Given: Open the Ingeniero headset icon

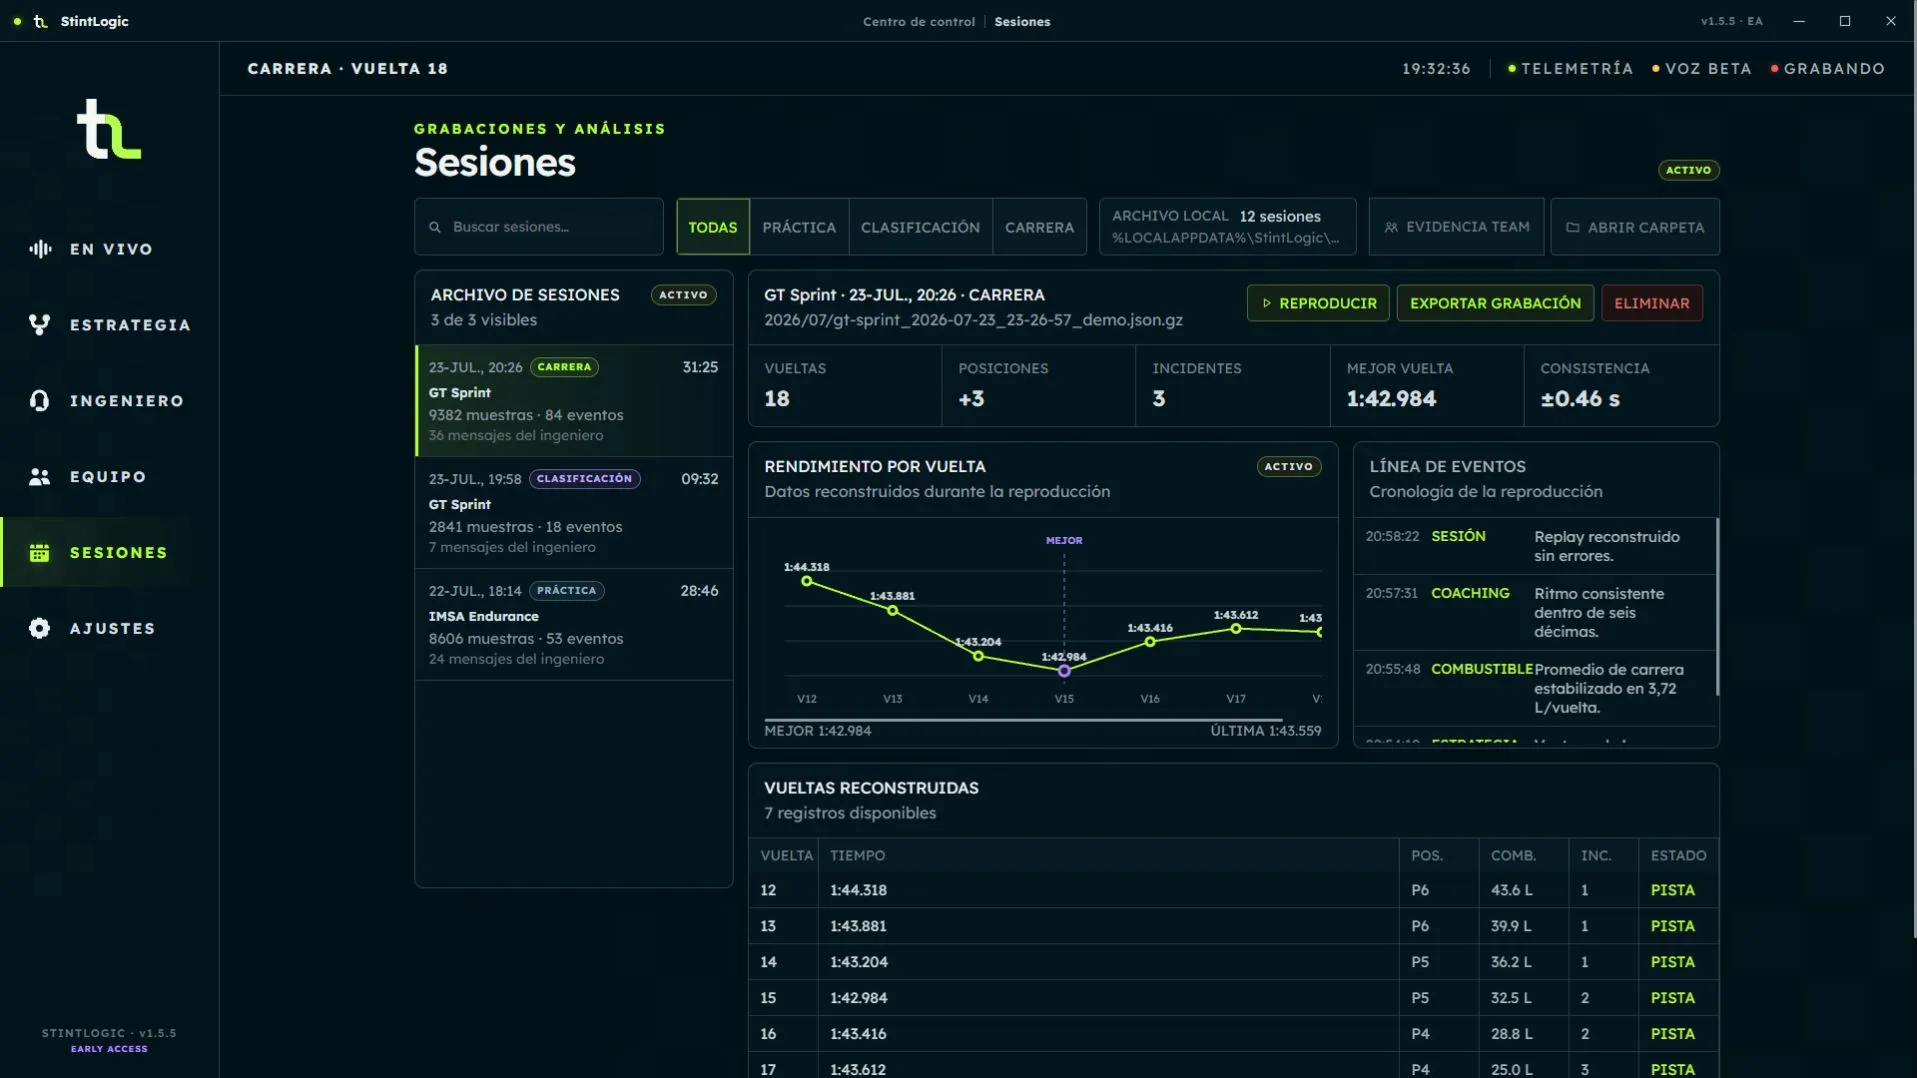Looking at the screenshot, I should point(40,401).
